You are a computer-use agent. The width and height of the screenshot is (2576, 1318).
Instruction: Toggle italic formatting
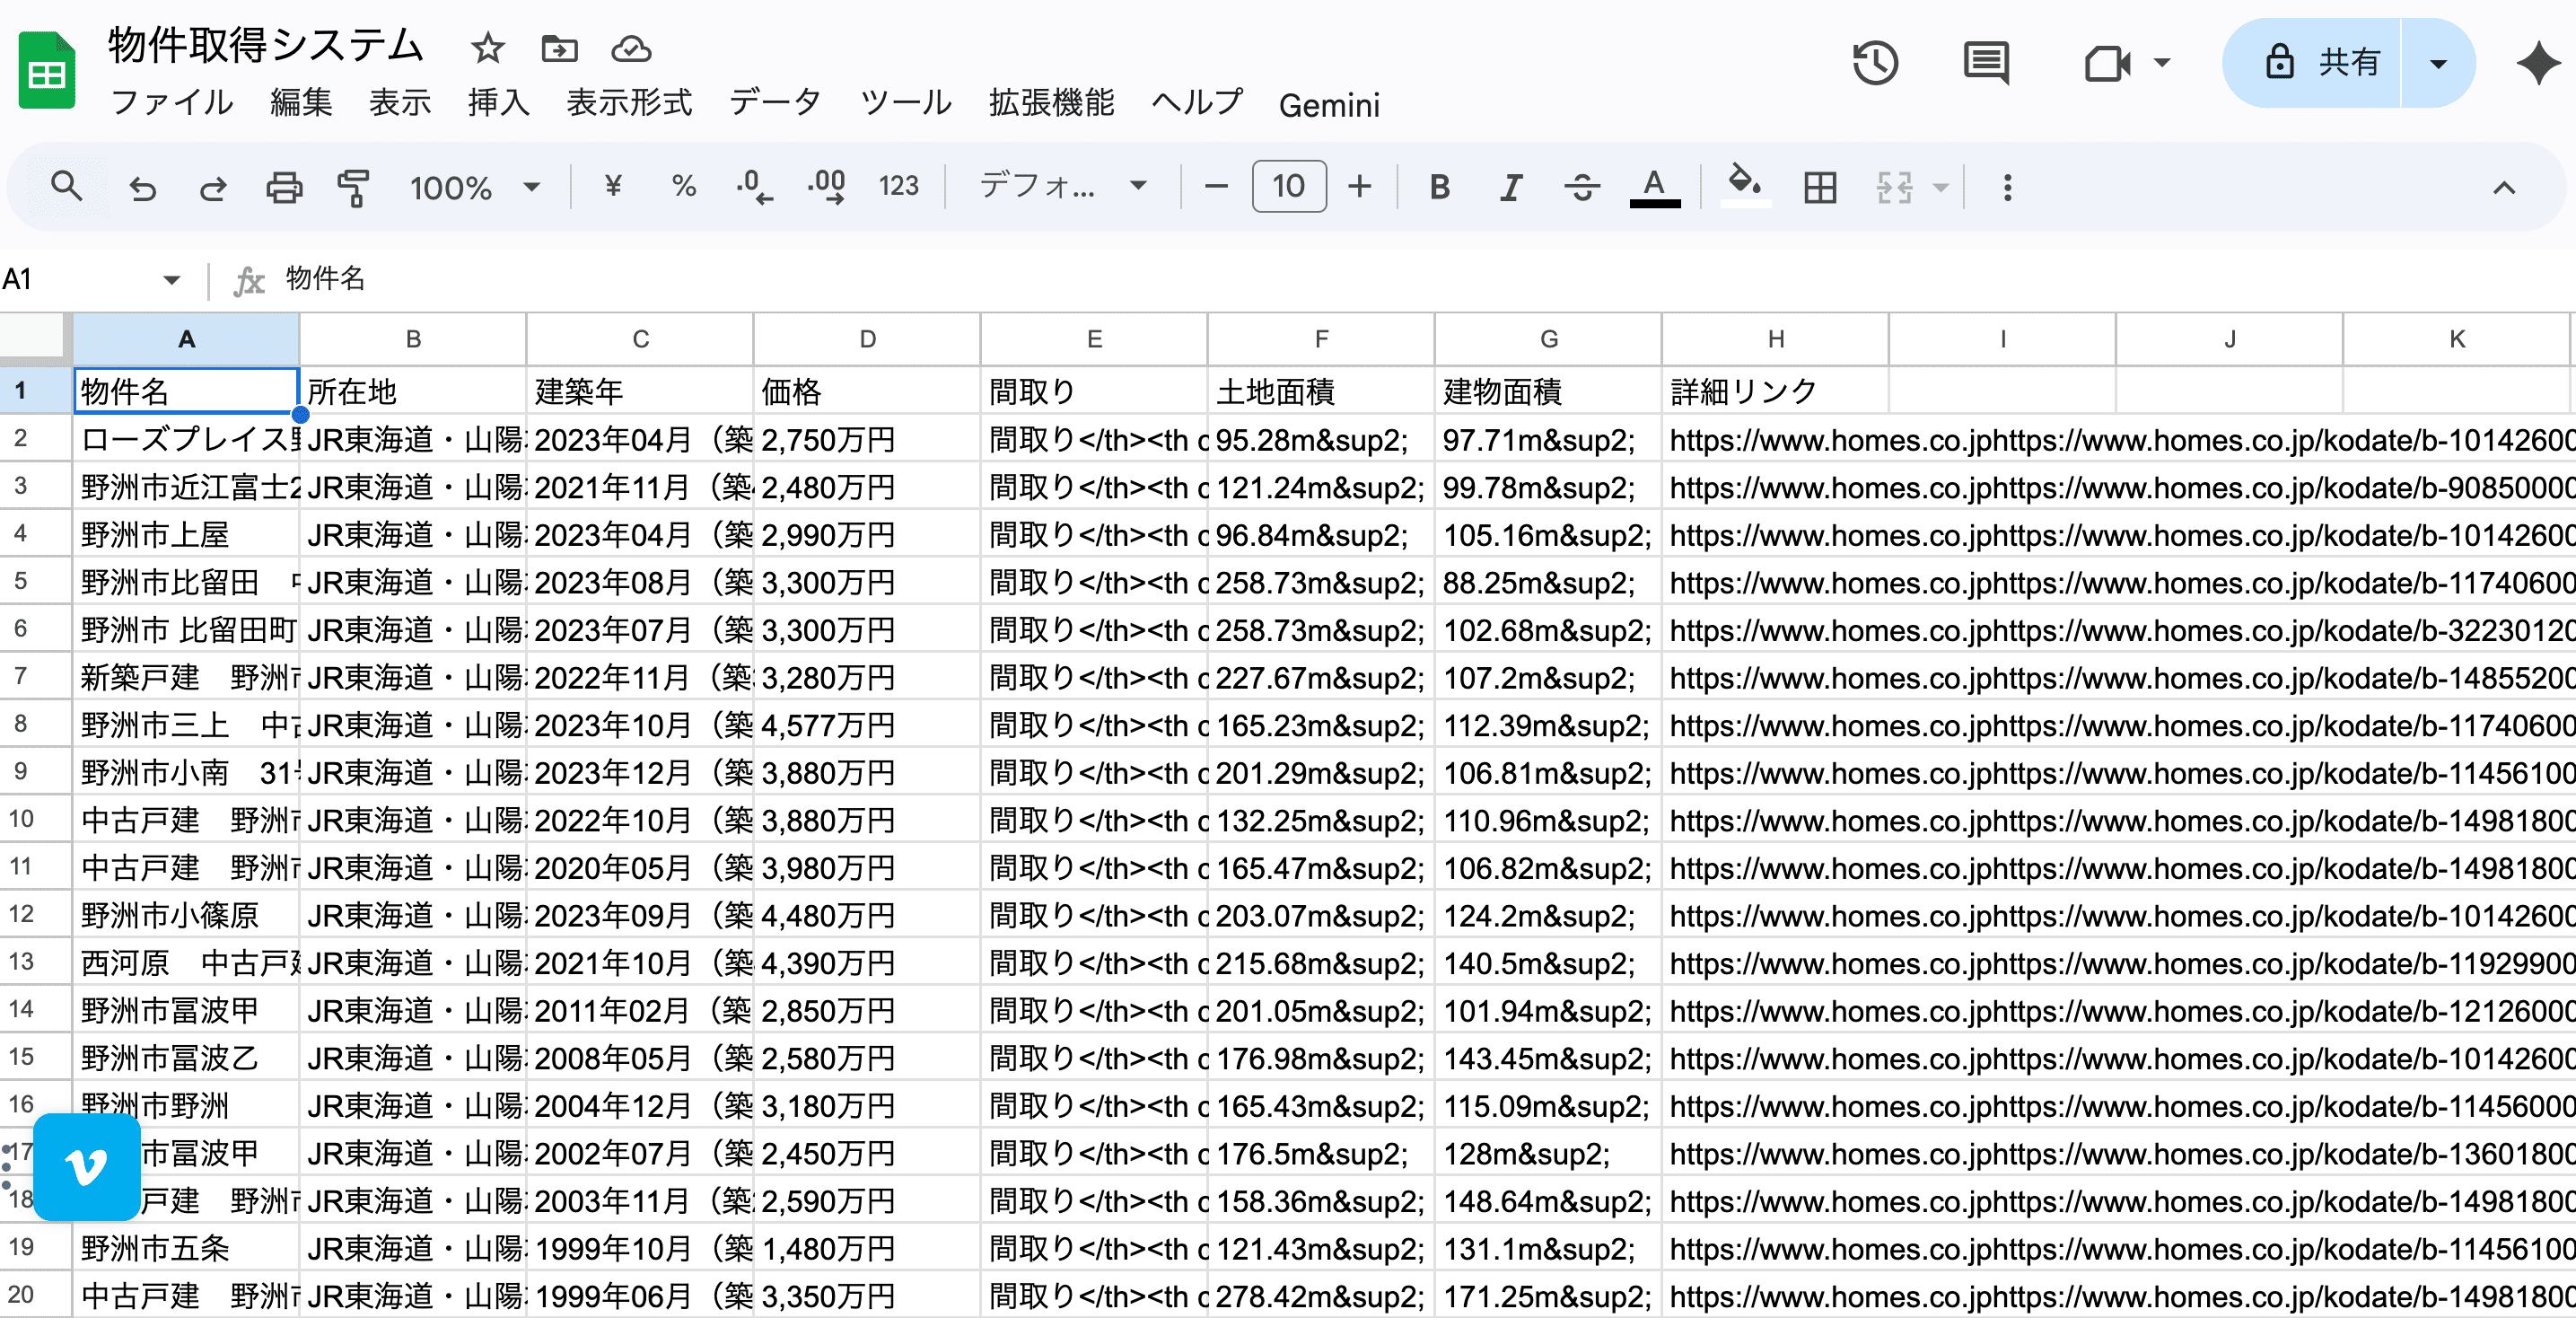click(1510, 186)
